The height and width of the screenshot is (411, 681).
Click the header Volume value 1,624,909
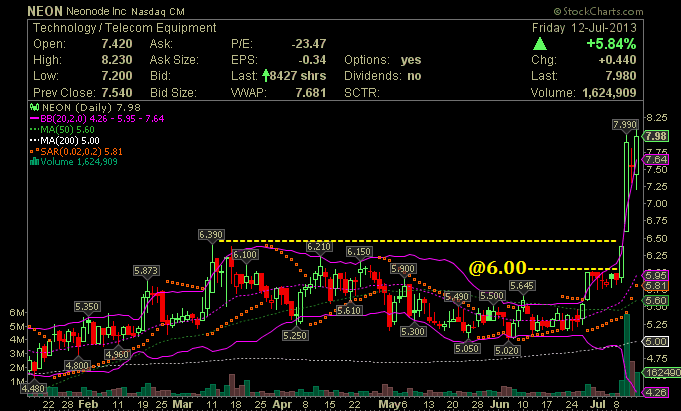tap(609, 93)
